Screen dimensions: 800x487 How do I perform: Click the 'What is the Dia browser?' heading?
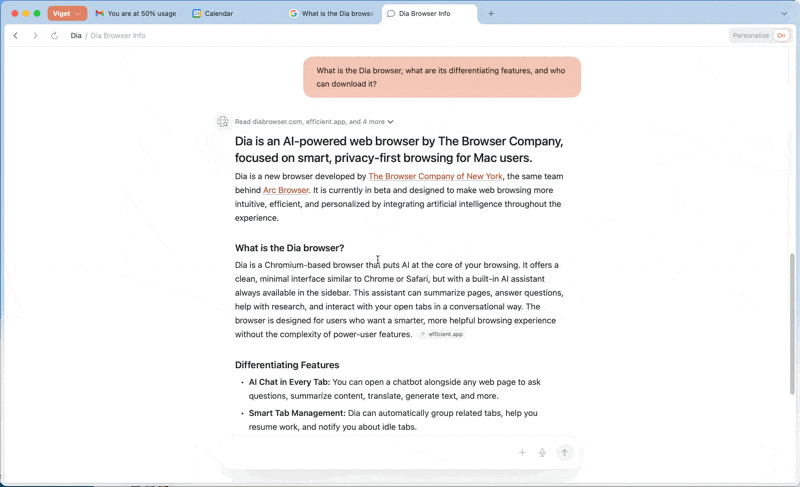pyautogui.click(x=289, y=248)
